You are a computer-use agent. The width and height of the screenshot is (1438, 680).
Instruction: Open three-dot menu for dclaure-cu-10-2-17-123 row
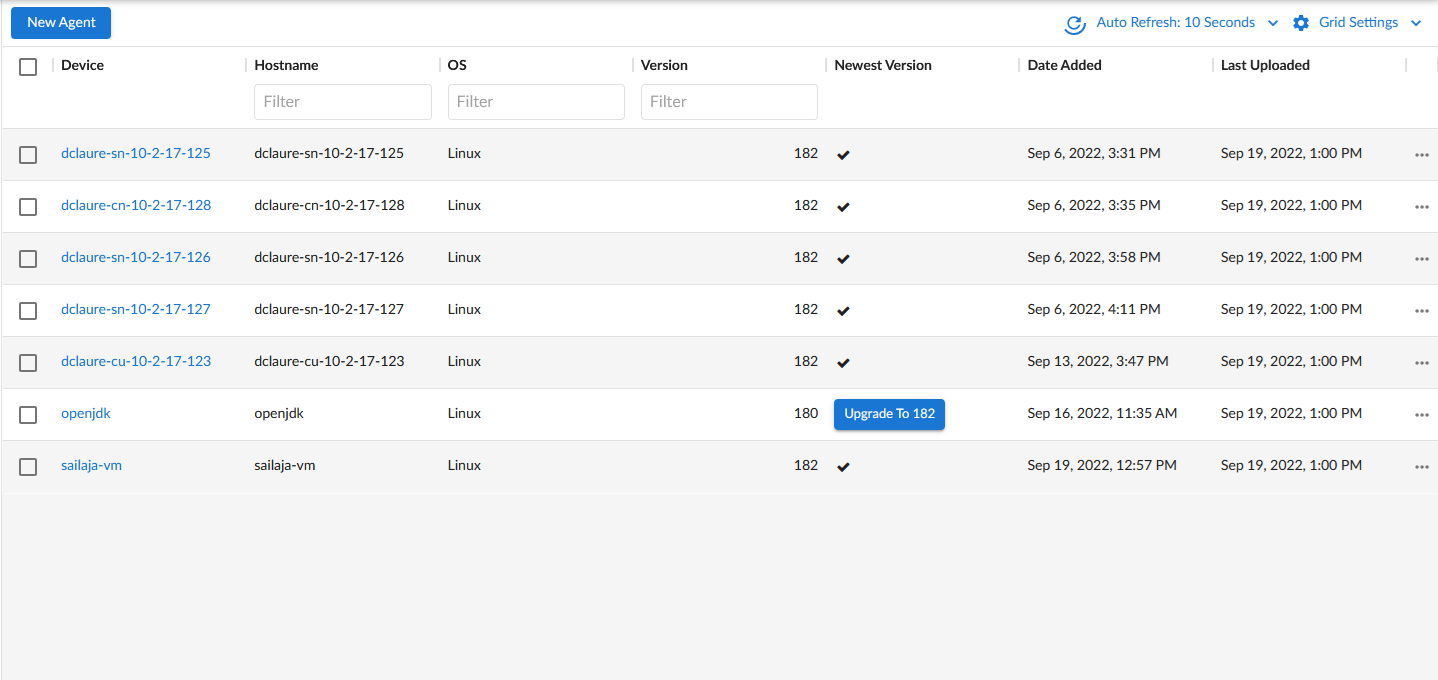(x=1421, y=363)
